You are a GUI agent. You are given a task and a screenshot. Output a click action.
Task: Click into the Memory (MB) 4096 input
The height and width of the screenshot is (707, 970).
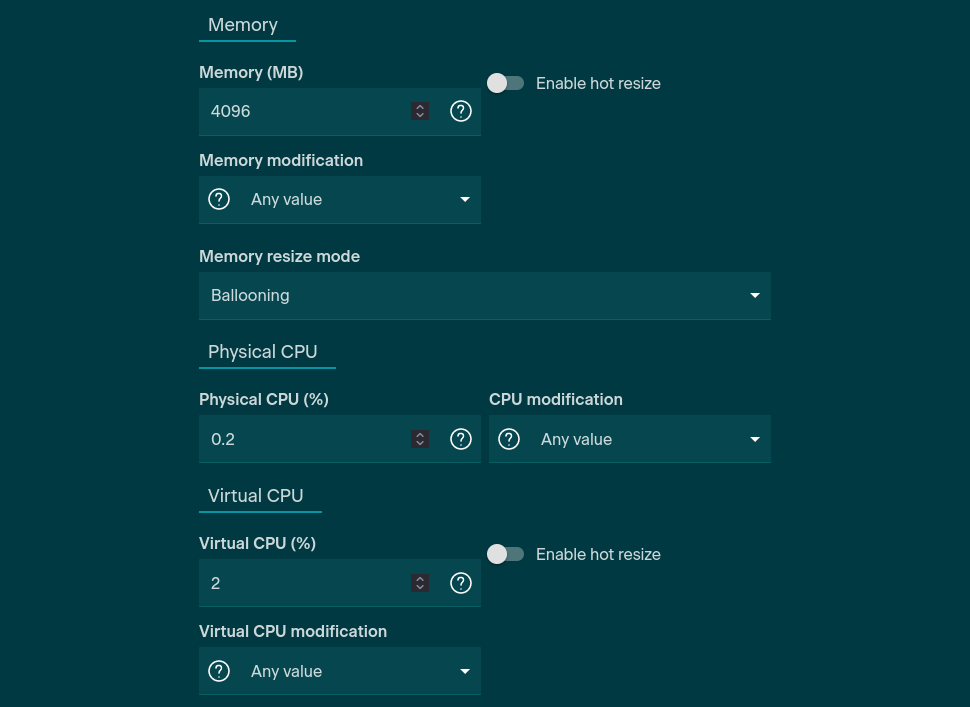pos(300,111)
